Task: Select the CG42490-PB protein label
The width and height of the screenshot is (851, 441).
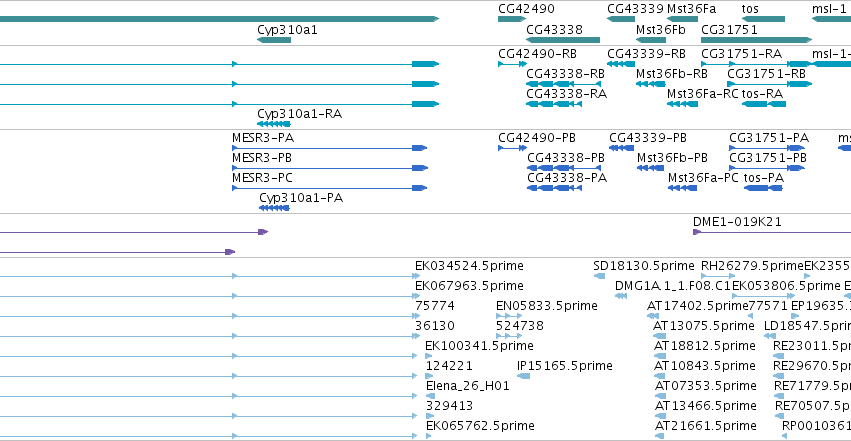Action: [537, 138]
